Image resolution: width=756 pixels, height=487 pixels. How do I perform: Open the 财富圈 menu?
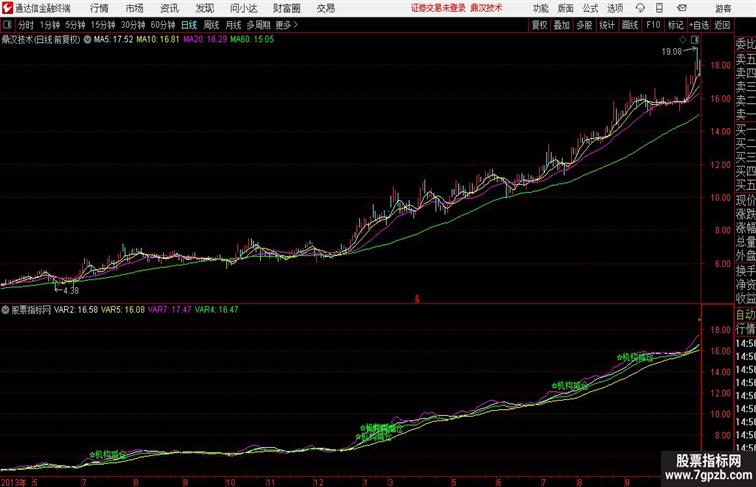(x=286, y=8)
